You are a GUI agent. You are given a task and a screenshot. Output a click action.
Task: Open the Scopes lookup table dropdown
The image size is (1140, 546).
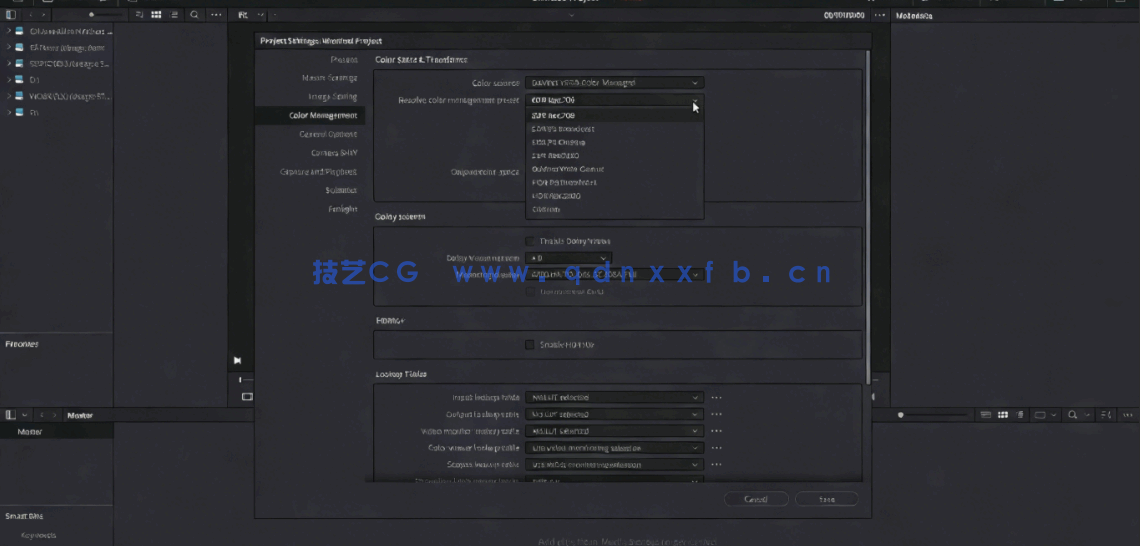[614, 465]
